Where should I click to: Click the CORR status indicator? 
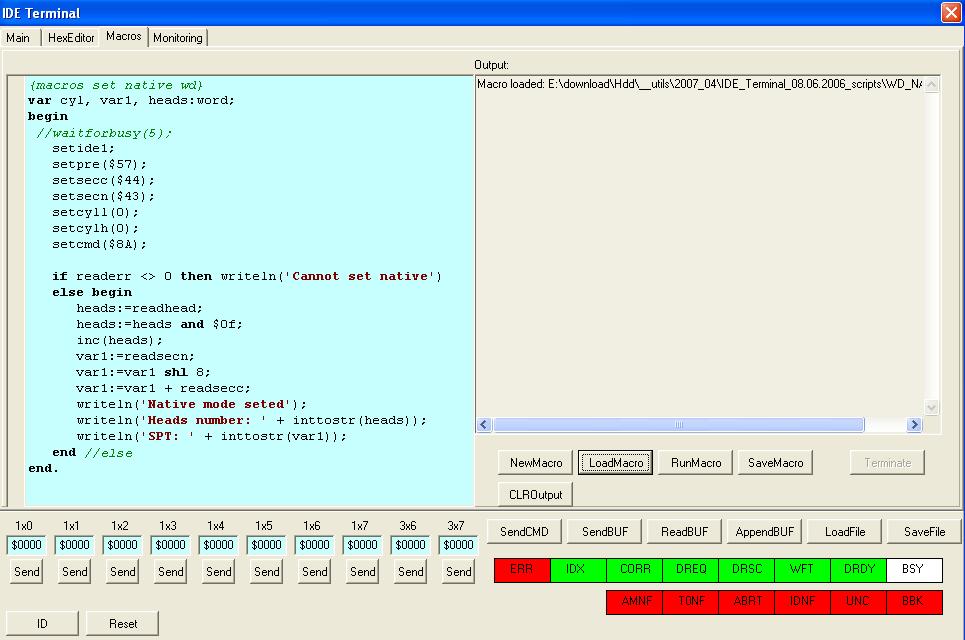pos(635,570)
